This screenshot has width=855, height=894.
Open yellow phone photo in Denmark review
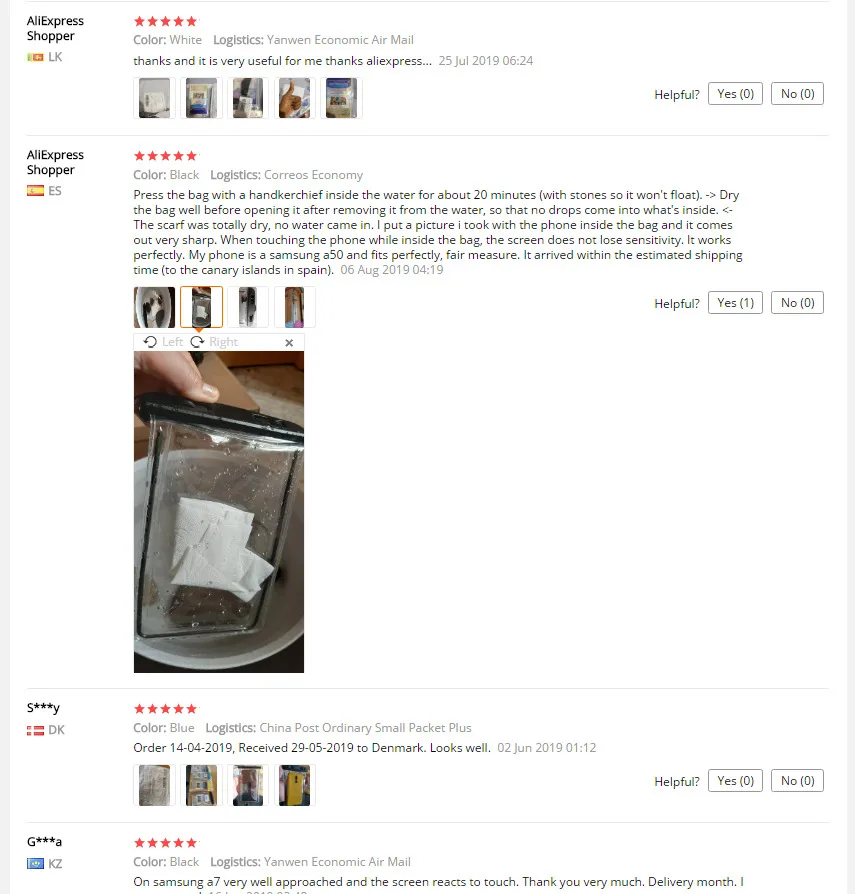point(295,785)
